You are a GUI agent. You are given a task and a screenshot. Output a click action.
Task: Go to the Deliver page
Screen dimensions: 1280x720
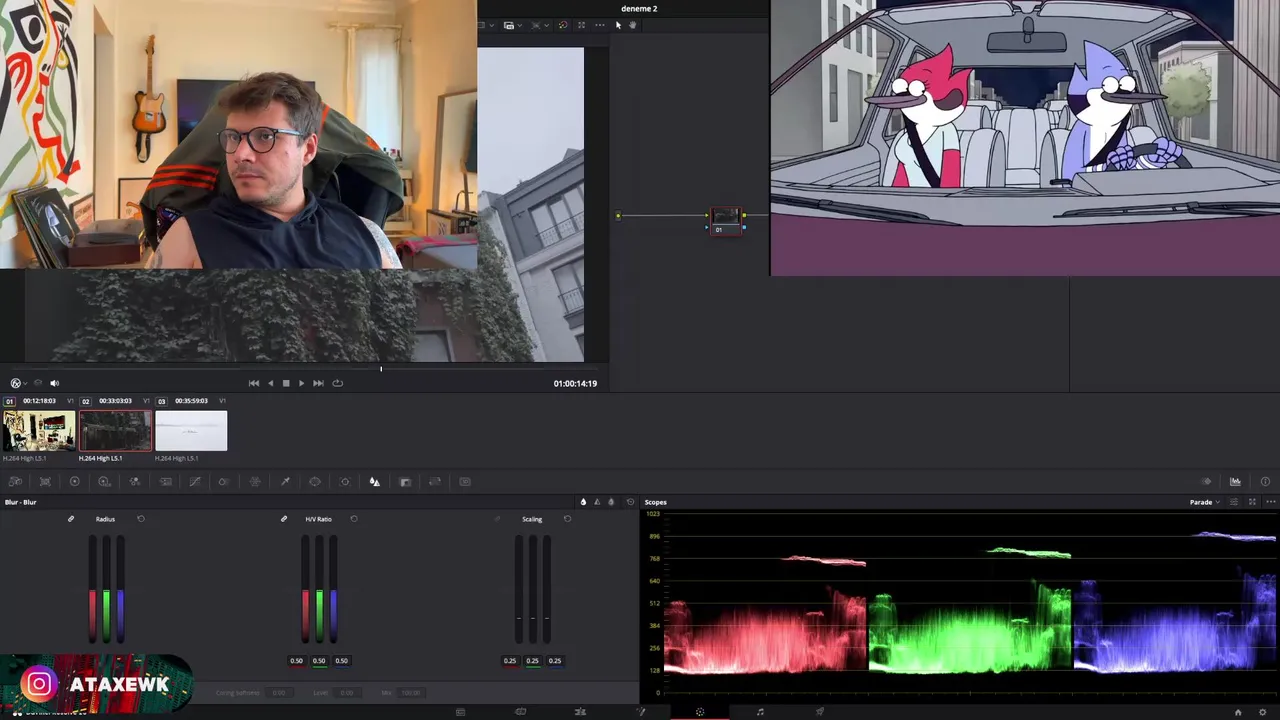[x=820, y=712]
